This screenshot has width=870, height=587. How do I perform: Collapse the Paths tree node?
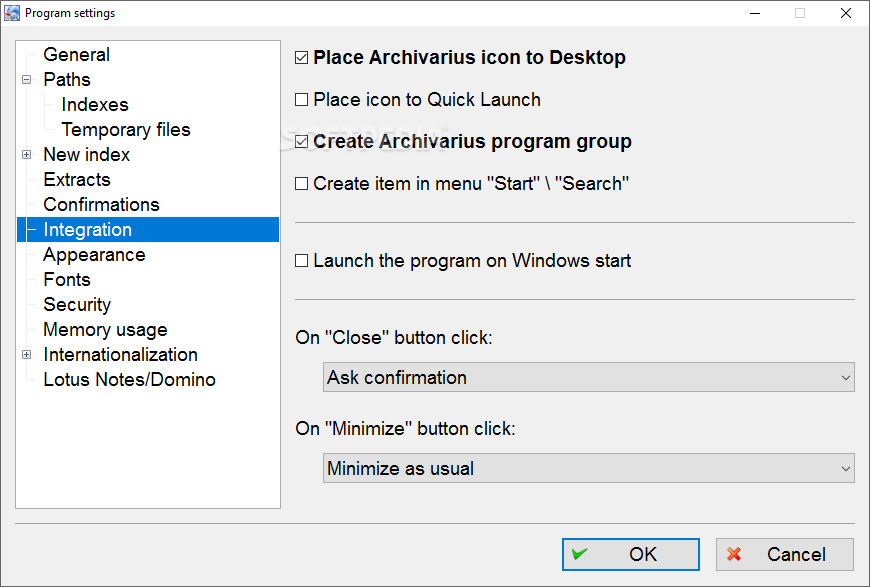click(x=27, y=79)
